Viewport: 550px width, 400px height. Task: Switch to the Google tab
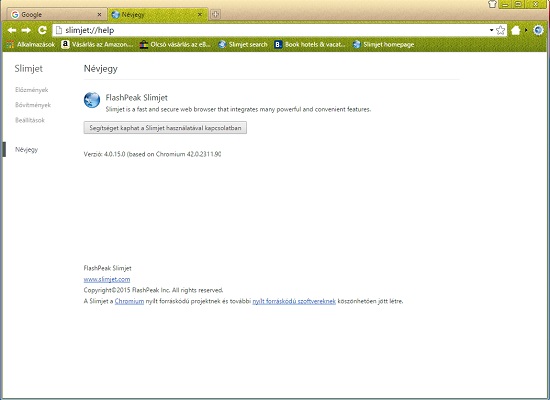tap(56, 15)
